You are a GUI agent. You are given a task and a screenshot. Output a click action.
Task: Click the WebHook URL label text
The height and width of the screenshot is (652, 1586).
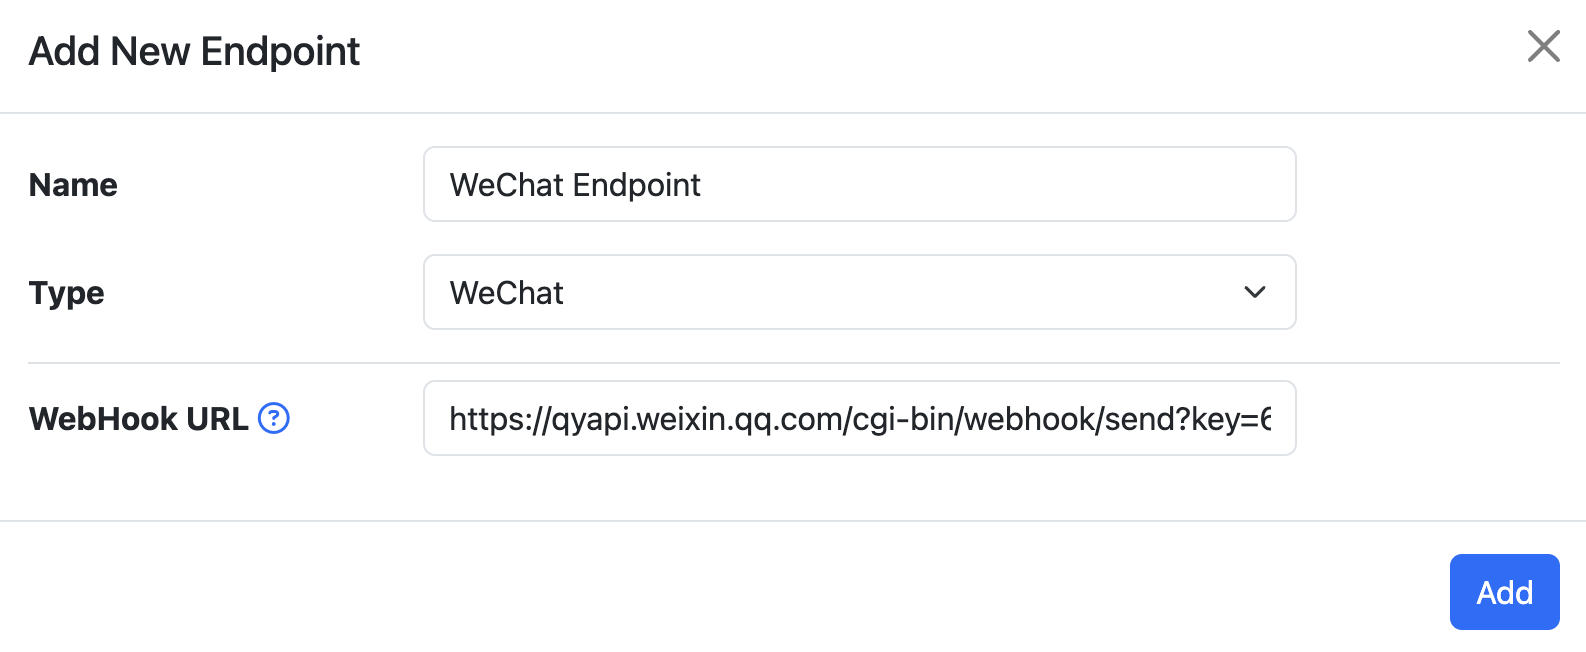pyautogui.click(x=139, y=418)
